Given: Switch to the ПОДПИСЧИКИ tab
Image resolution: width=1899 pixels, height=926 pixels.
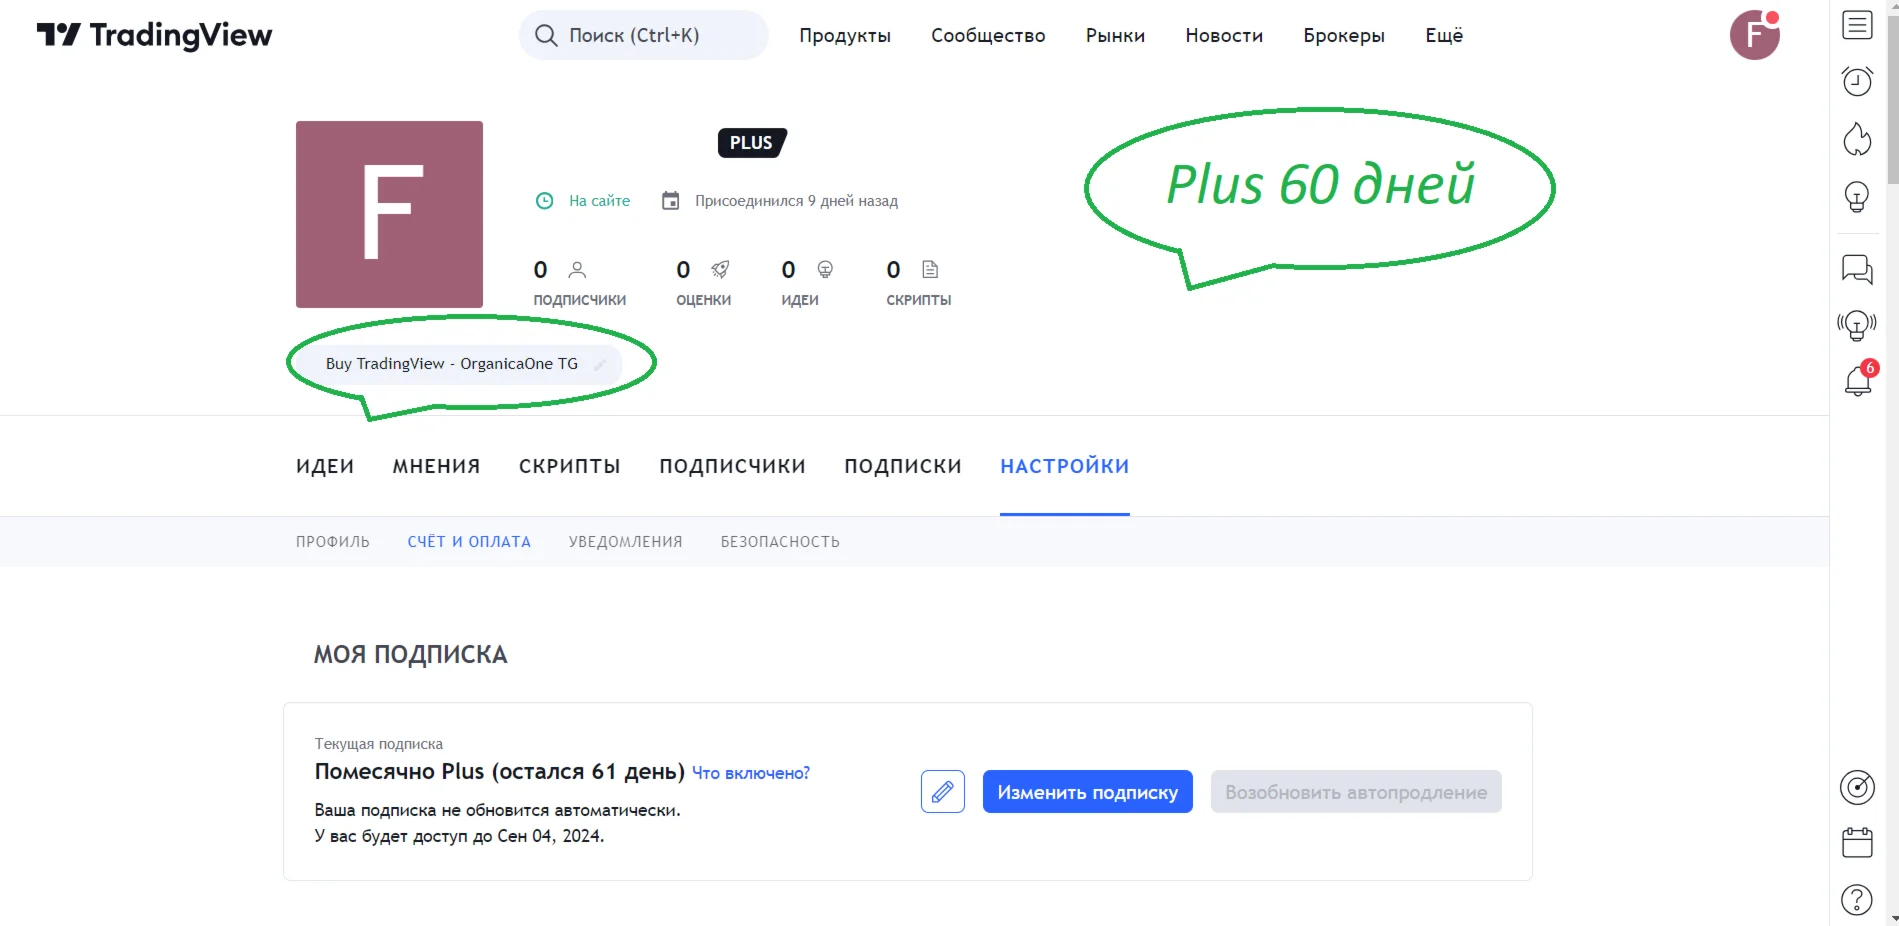Looking at the screenshot, I should click(733, 466).
